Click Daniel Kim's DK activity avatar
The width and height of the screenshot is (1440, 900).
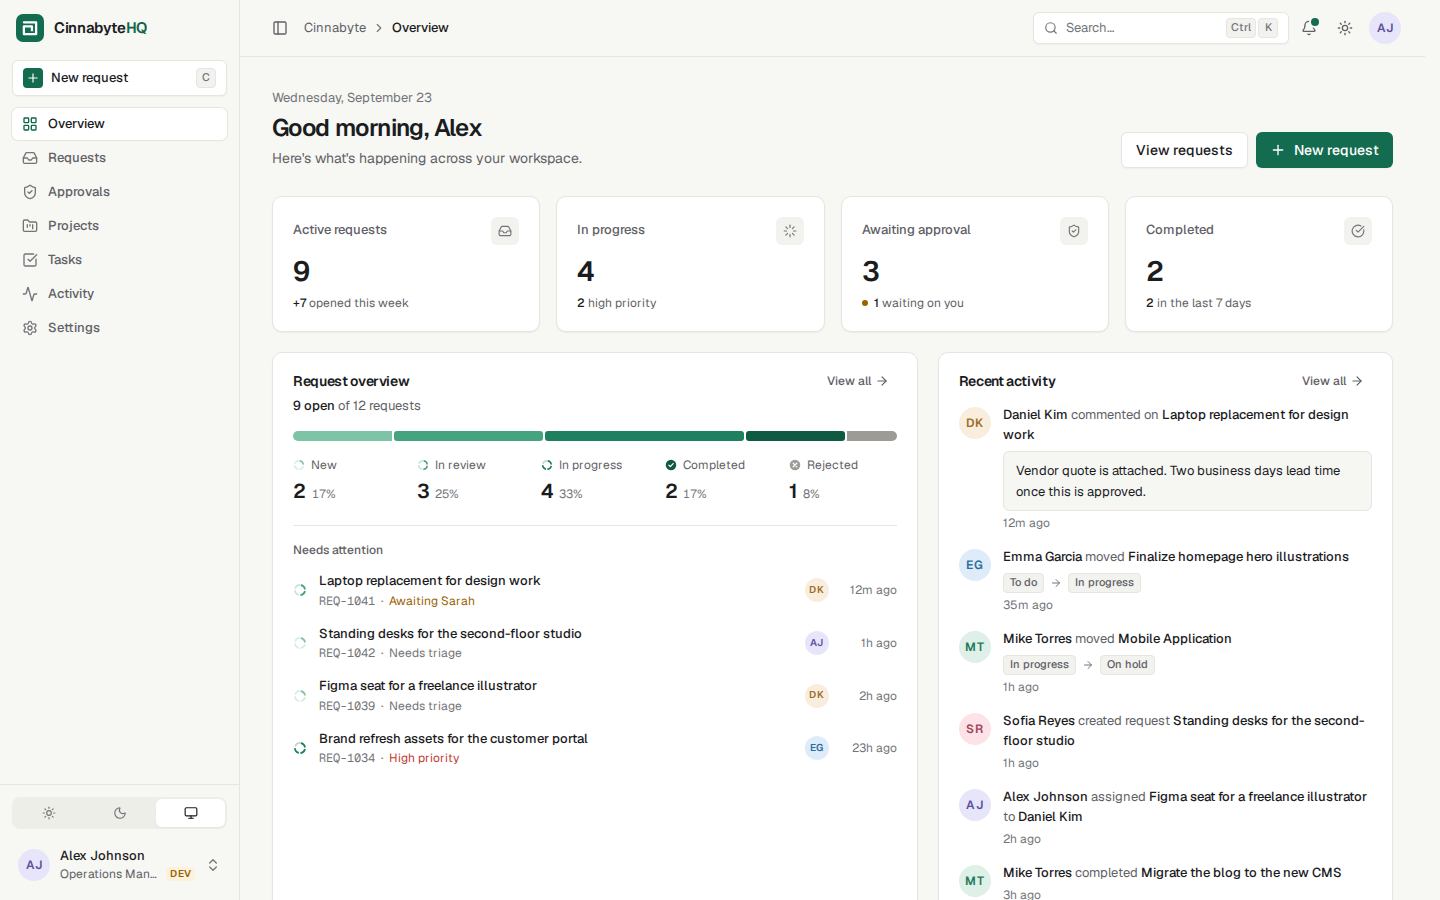975,423
